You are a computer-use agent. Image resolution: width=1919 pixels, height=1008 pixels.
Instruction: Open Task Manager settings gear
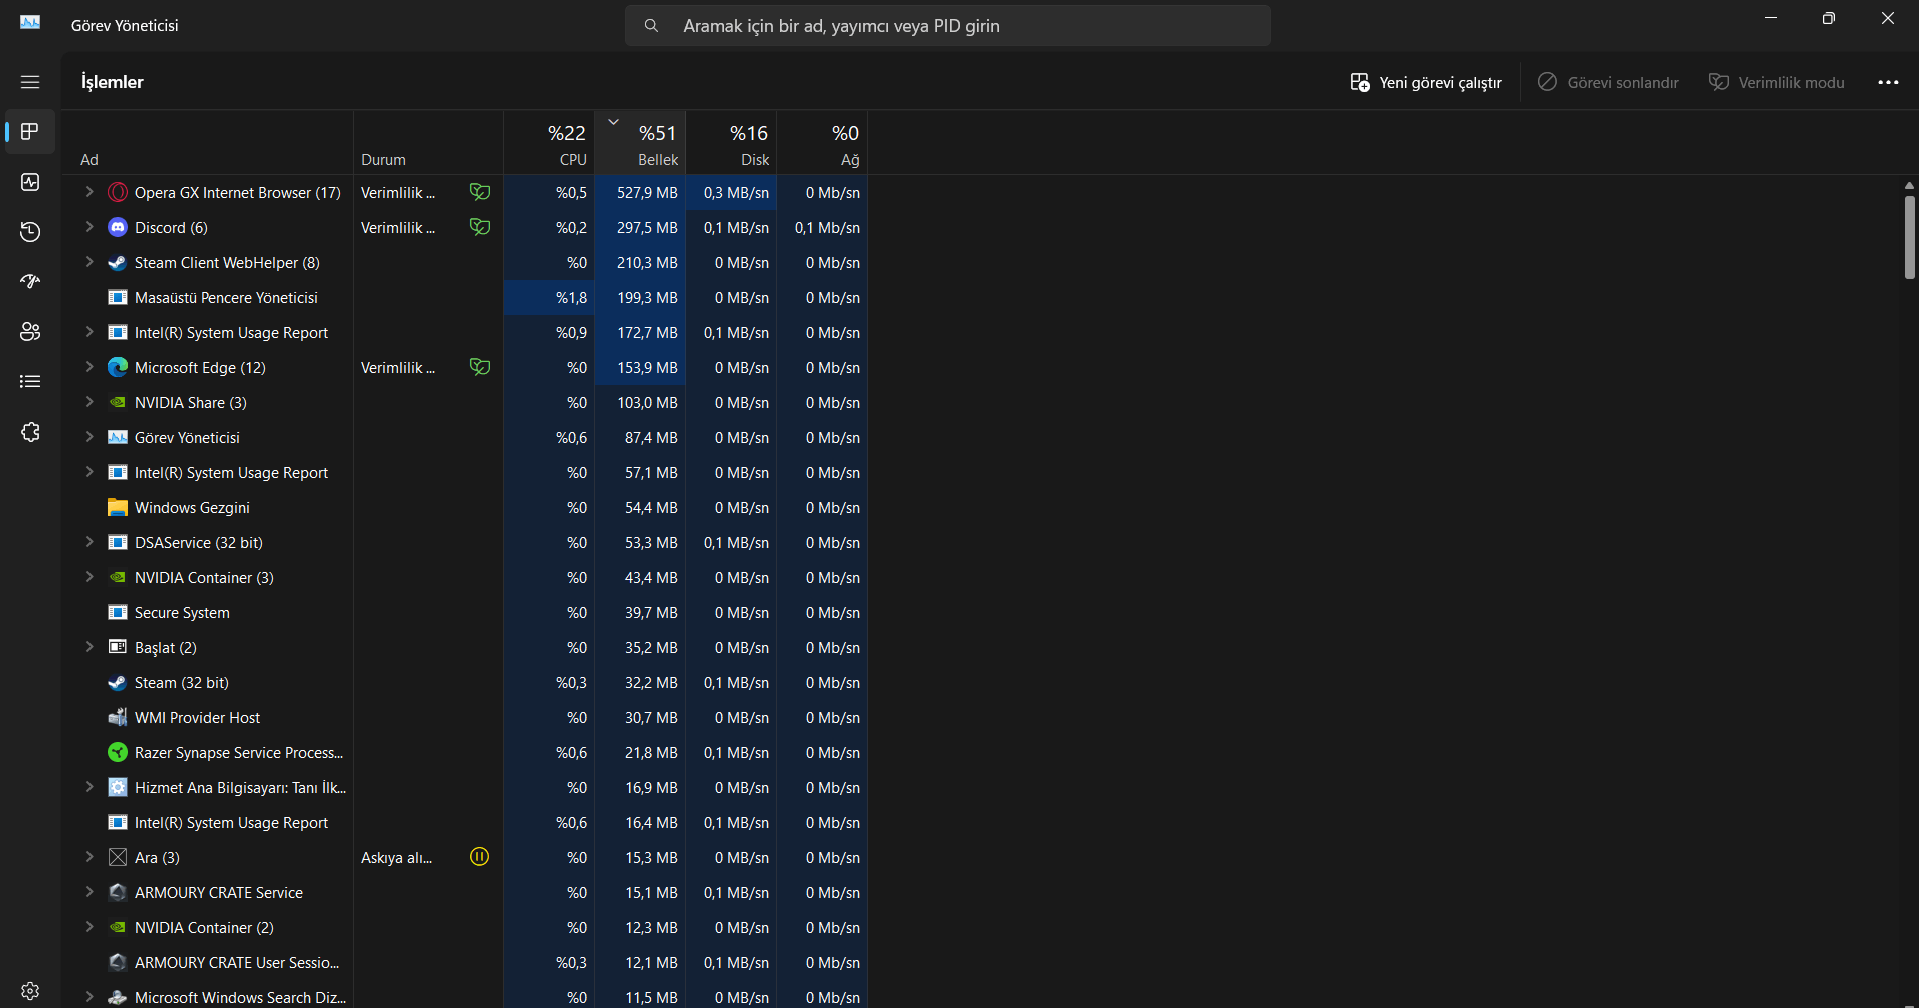(x=30, y=991)
